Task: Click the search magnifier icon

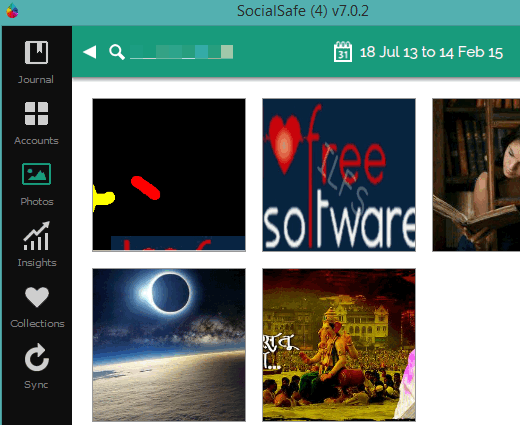Action: point(117,52)
